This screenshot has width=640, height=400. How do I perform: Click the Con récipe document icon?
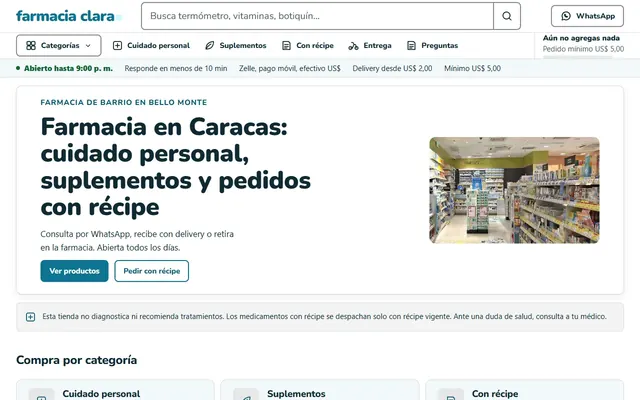point(286,45)
